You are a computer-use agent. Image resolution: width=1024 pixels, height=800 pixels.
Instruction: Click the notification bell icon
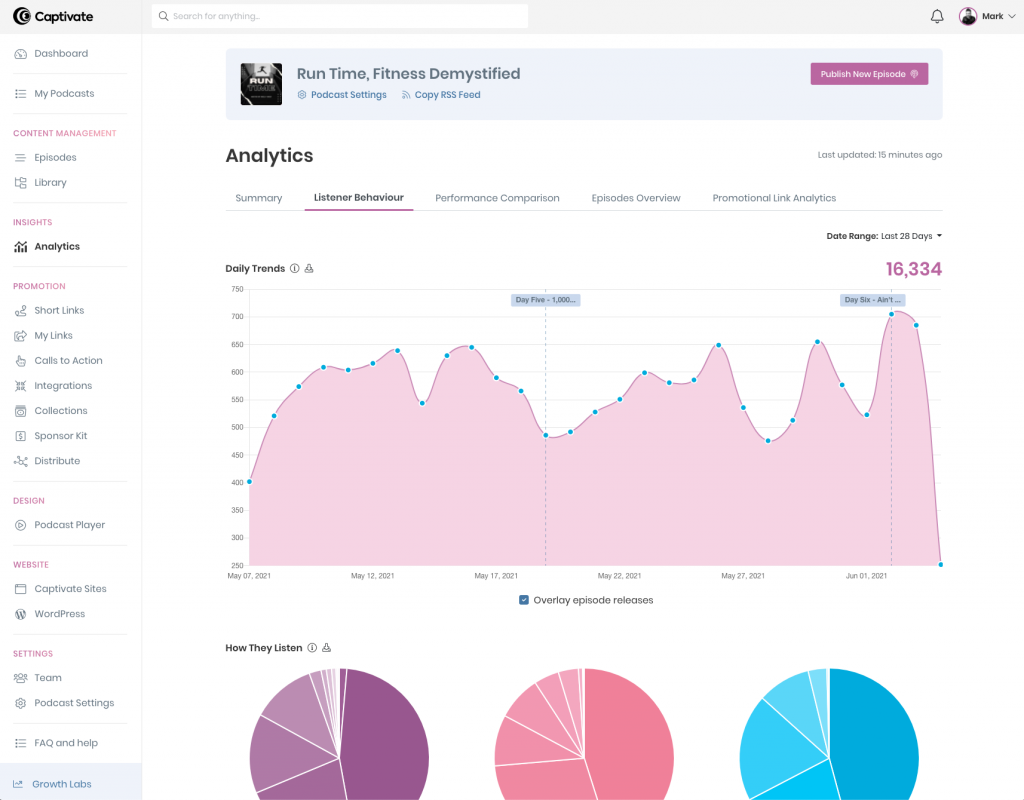pos(937,16)
